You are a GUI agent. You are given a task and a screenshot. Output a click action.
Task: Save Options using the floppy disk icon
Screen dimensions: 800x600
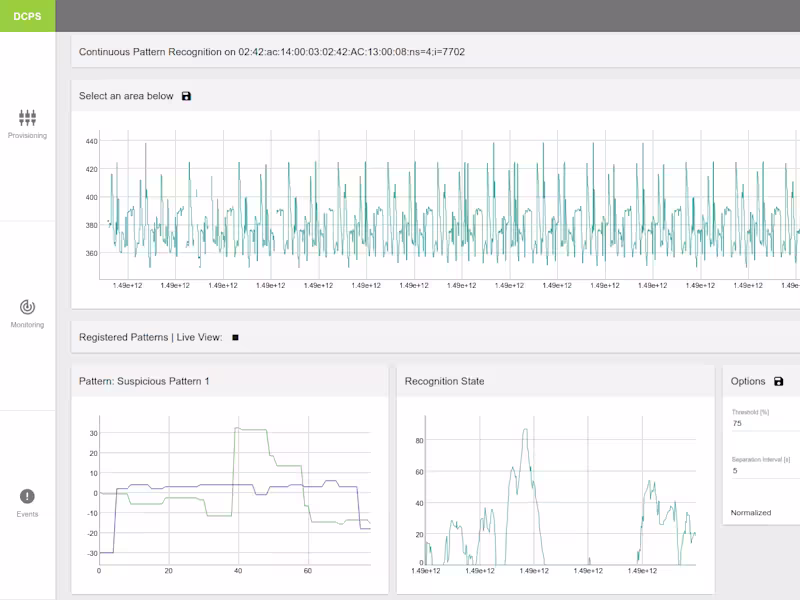click(x=779, y=382)
